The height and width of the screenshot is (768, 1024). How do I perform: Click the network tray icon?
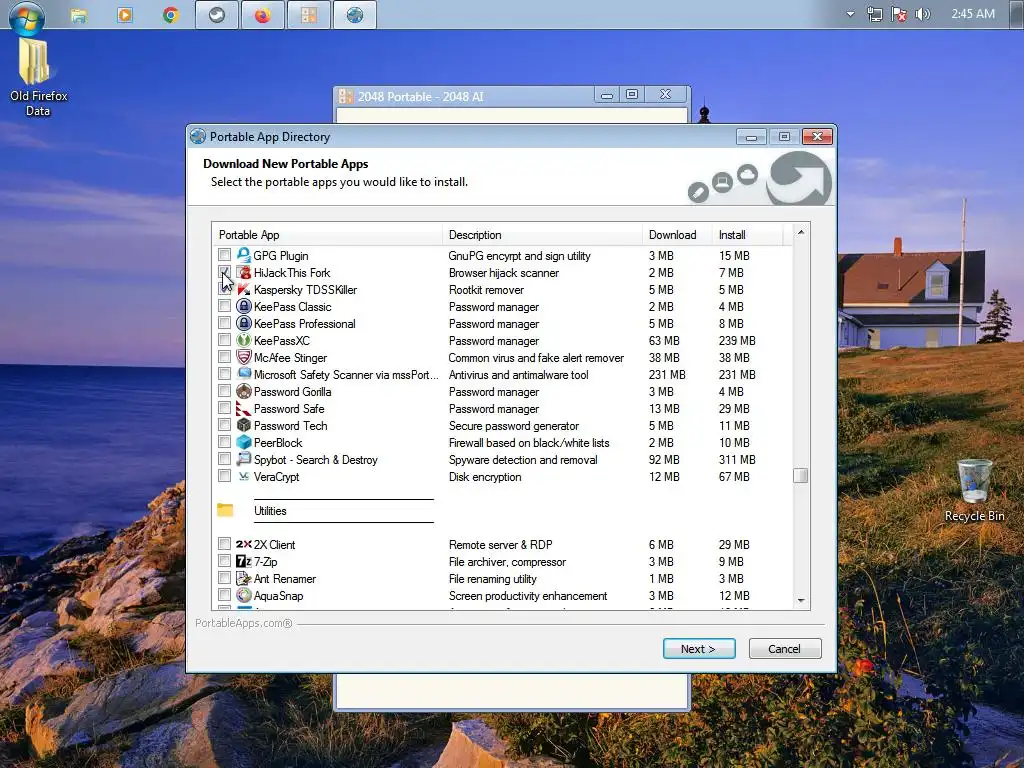point(874,14)
